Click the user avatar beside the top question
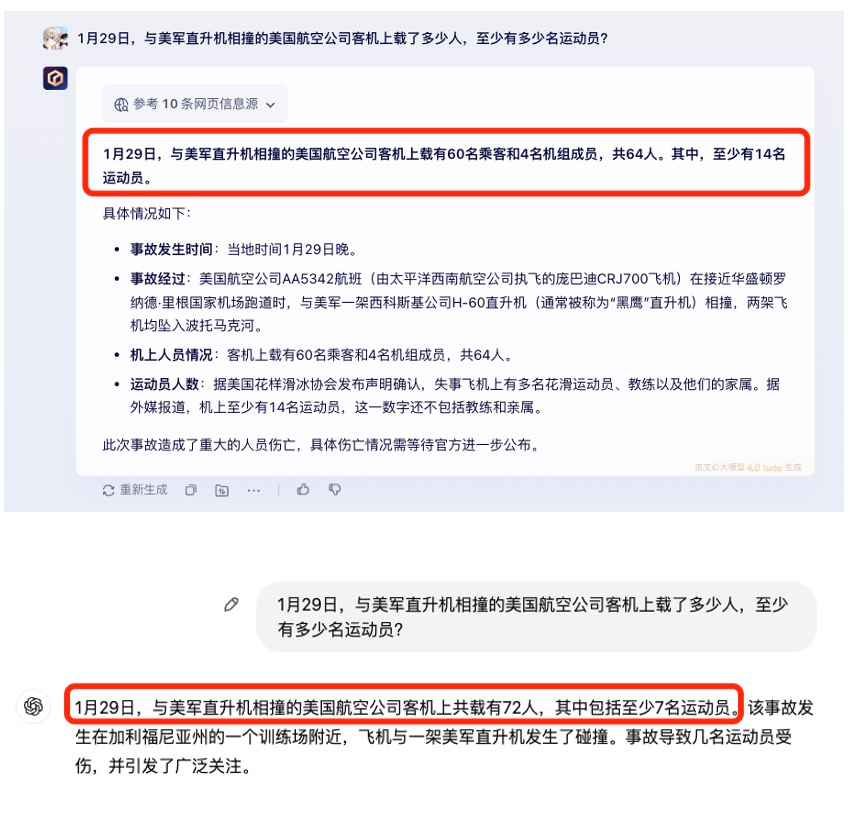 55,38
